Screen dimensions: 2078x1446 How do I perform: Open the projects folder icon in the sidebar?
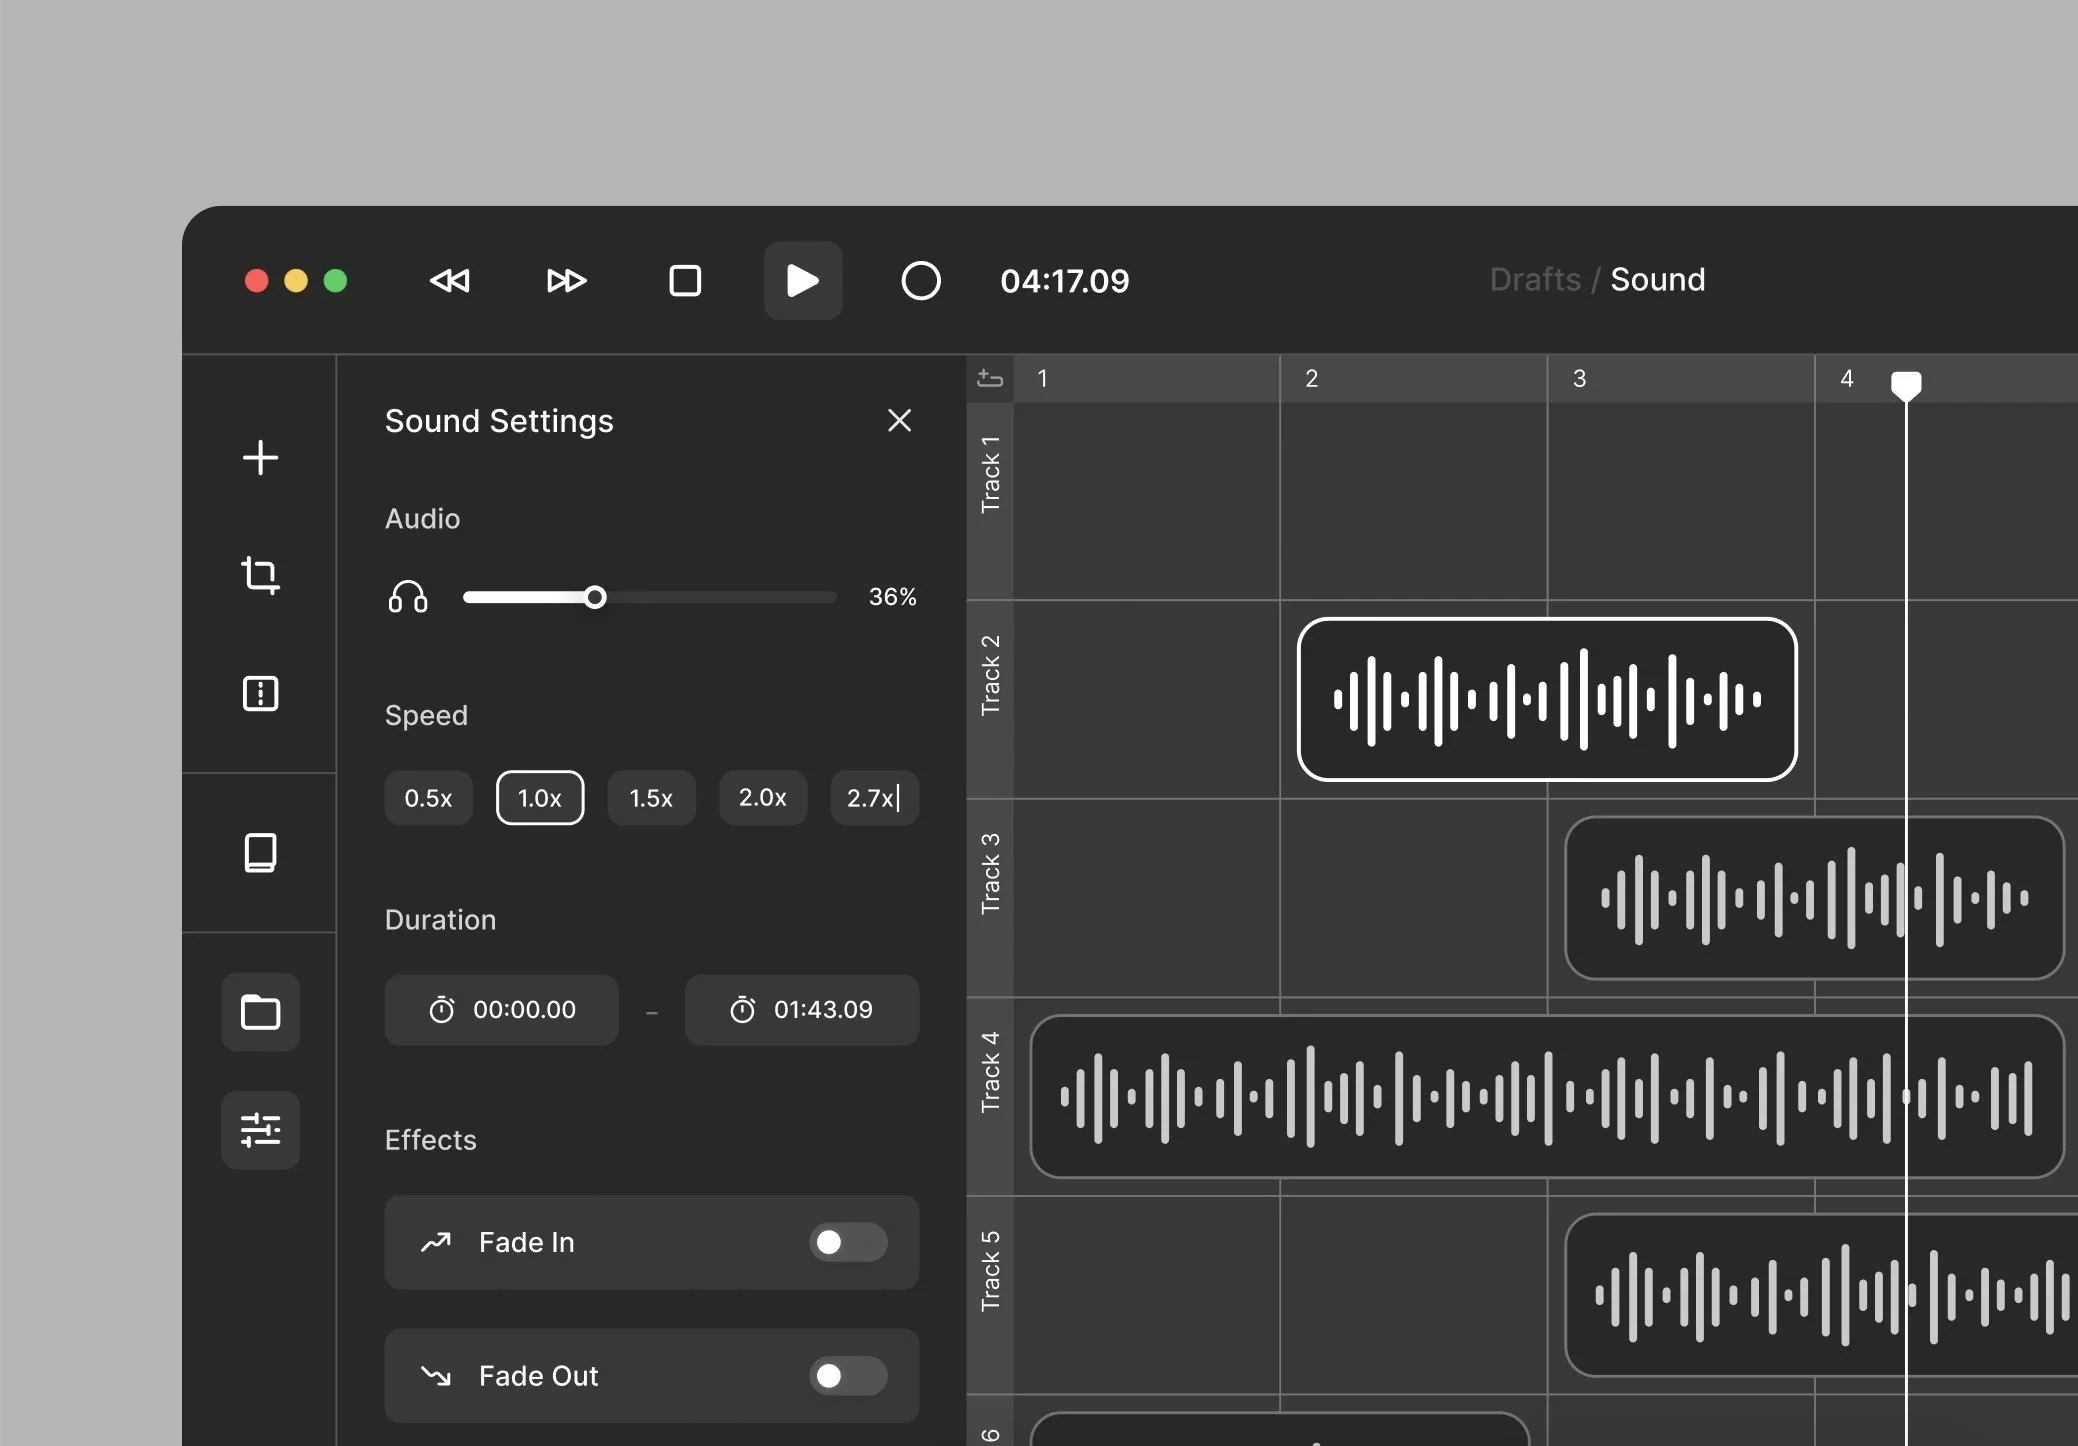(259, 1012)
